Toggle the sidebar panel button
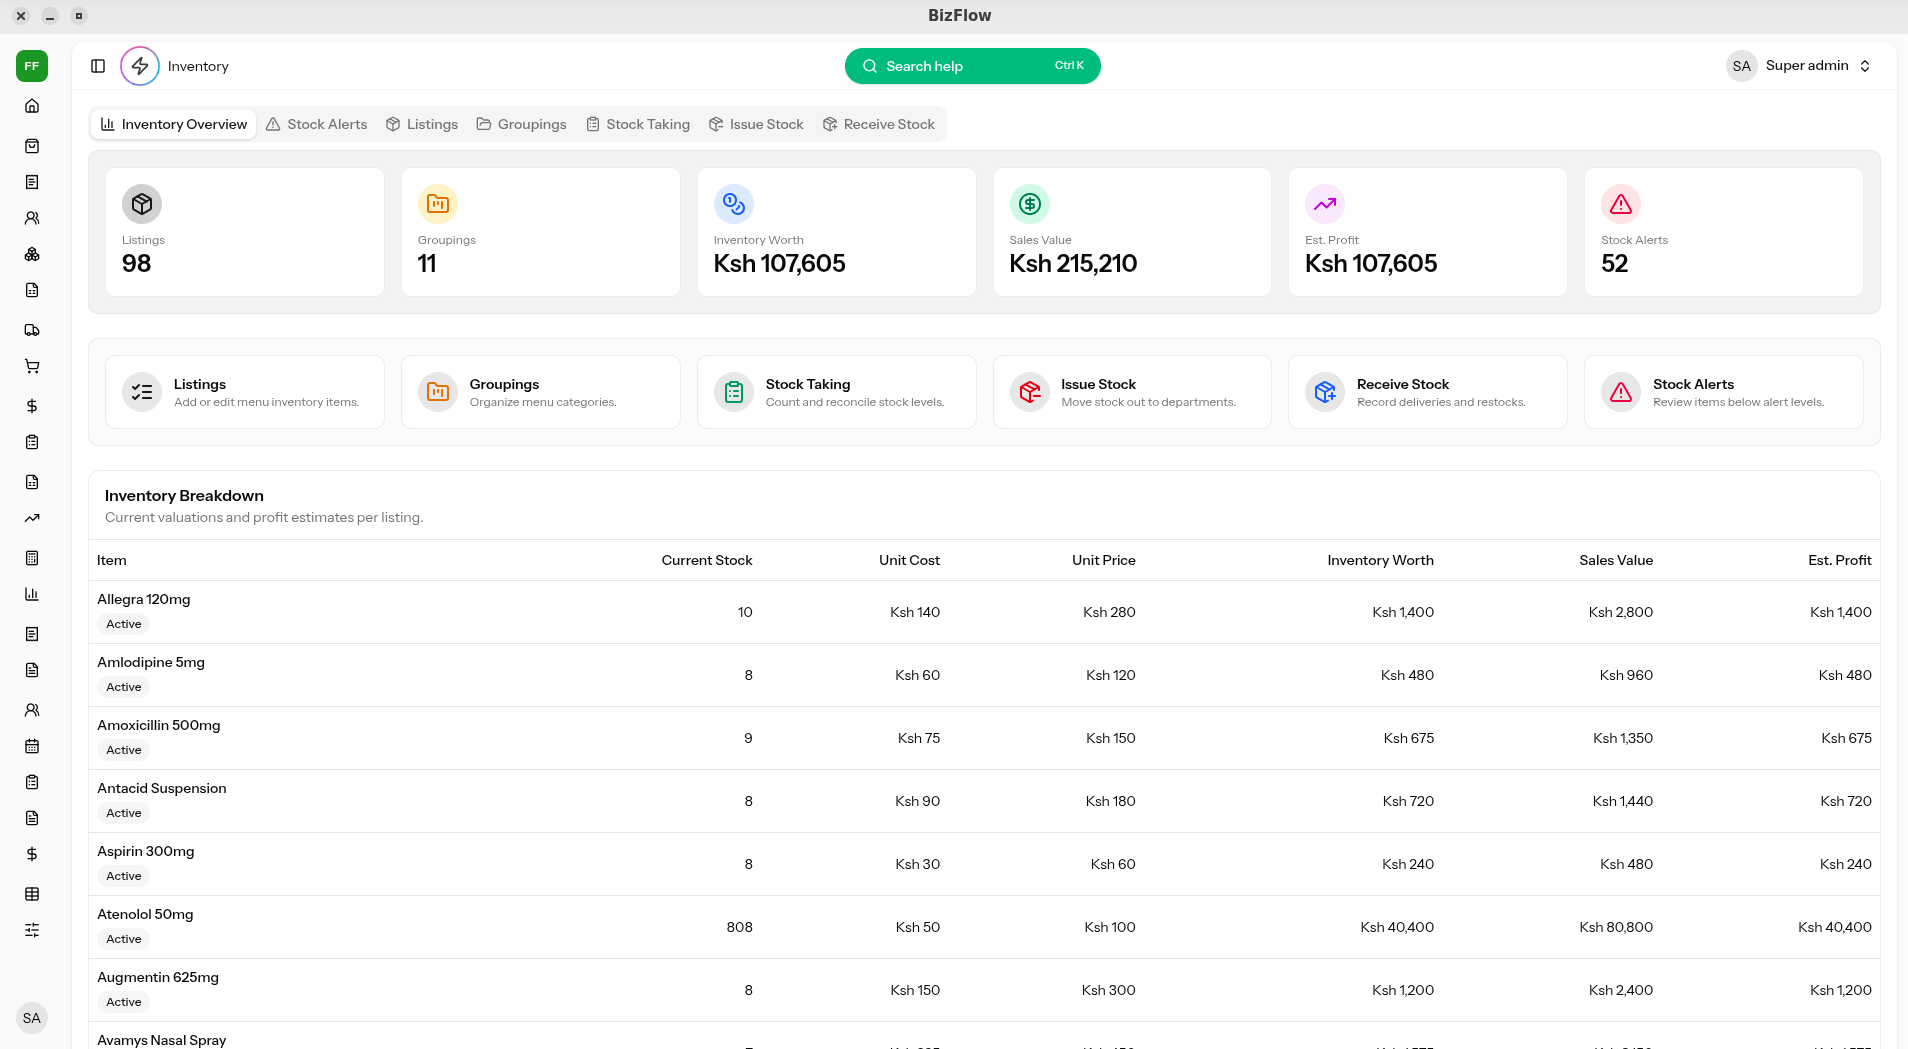This screenshot has height=1049, width=1908. coord(98,66)
